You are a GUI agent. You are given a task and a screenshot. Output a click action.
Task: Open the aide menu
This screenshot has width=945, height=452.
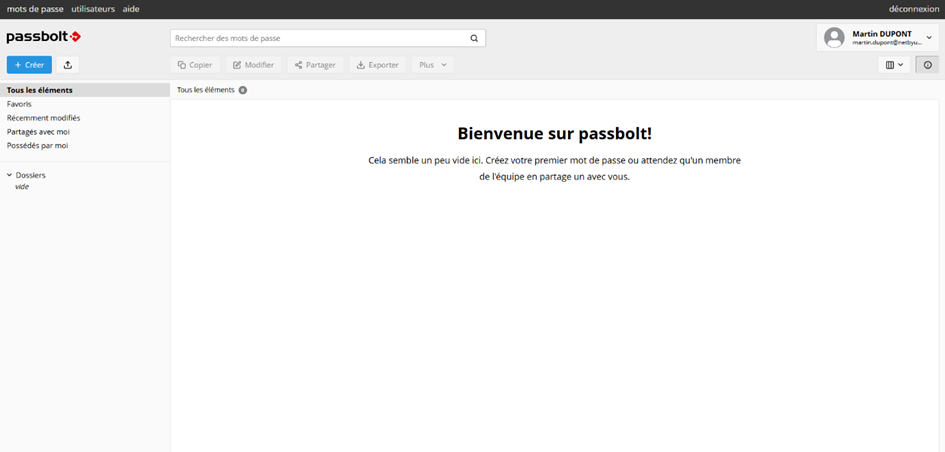(131, 9)
